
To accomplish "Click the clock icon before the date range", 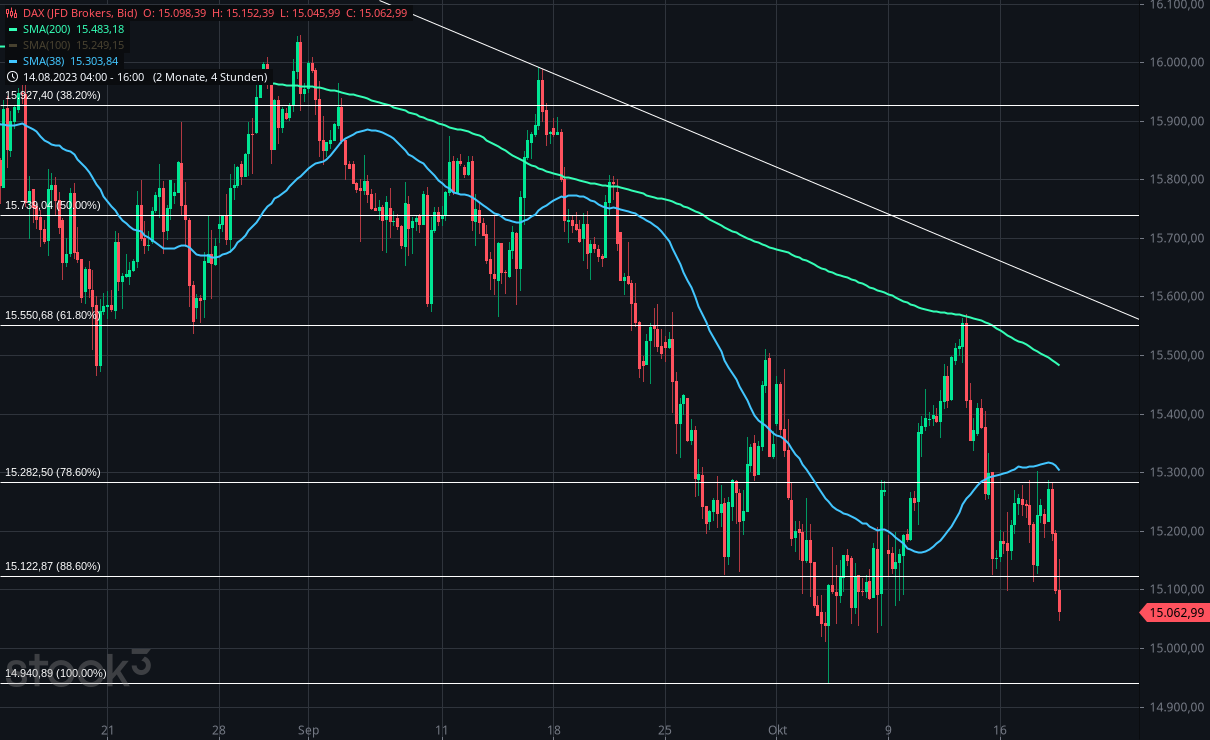I will point(12,77).
